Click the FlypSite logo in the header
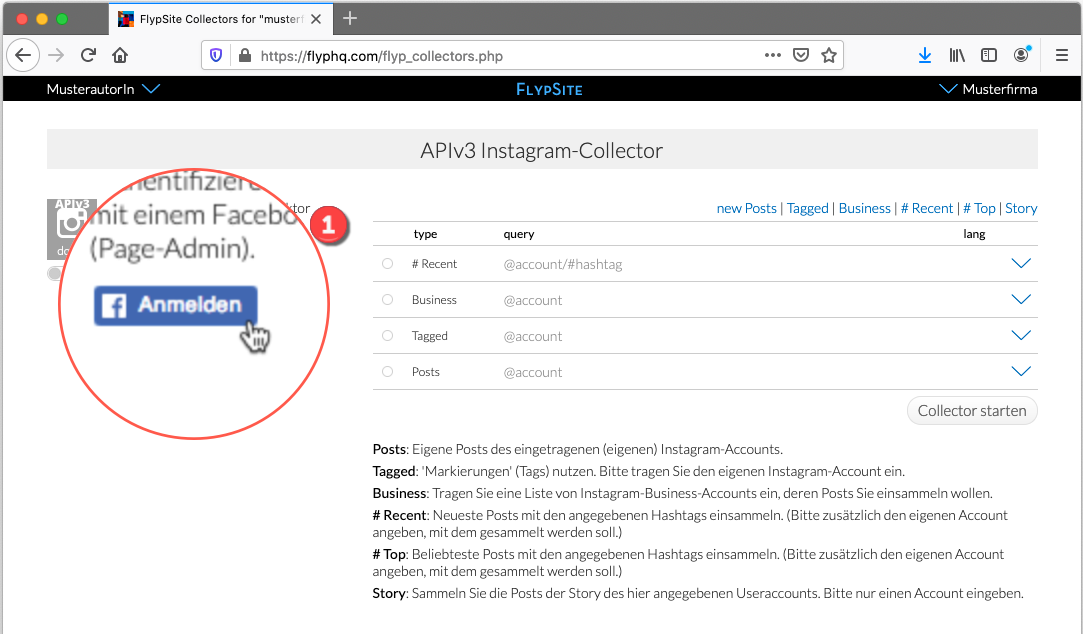The height and width of the screenshot is (634, 1083). coord(550,89)
